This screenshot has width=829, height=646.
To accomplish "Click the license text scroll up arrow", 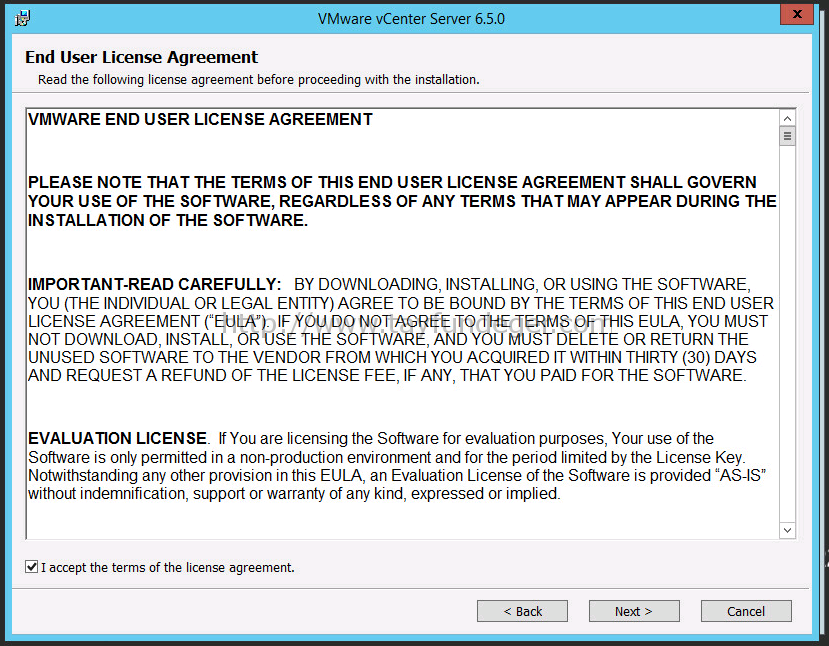I will (787, 118).
